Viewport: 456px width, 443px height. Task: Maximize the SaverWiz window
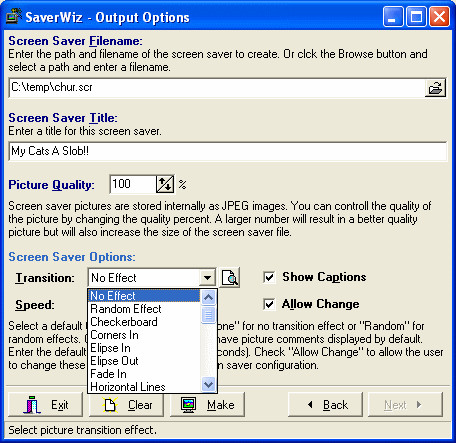416,17
